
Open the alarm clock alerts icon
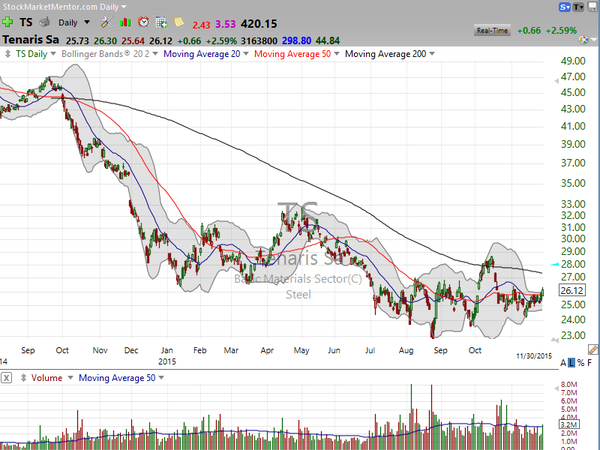143,22
